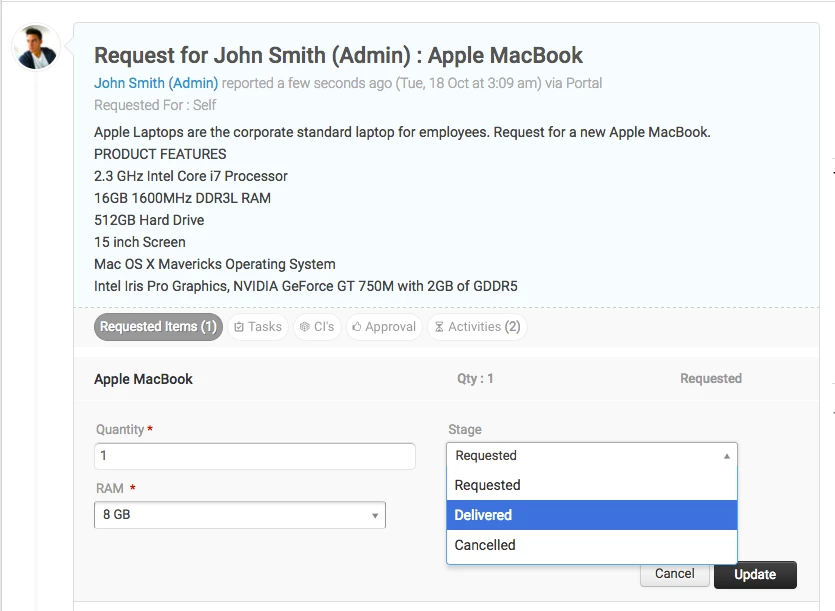Collapse the Stage dropdown using its arrow
Viewport: 835px width, 611px height.
click(x=726, y=456)
